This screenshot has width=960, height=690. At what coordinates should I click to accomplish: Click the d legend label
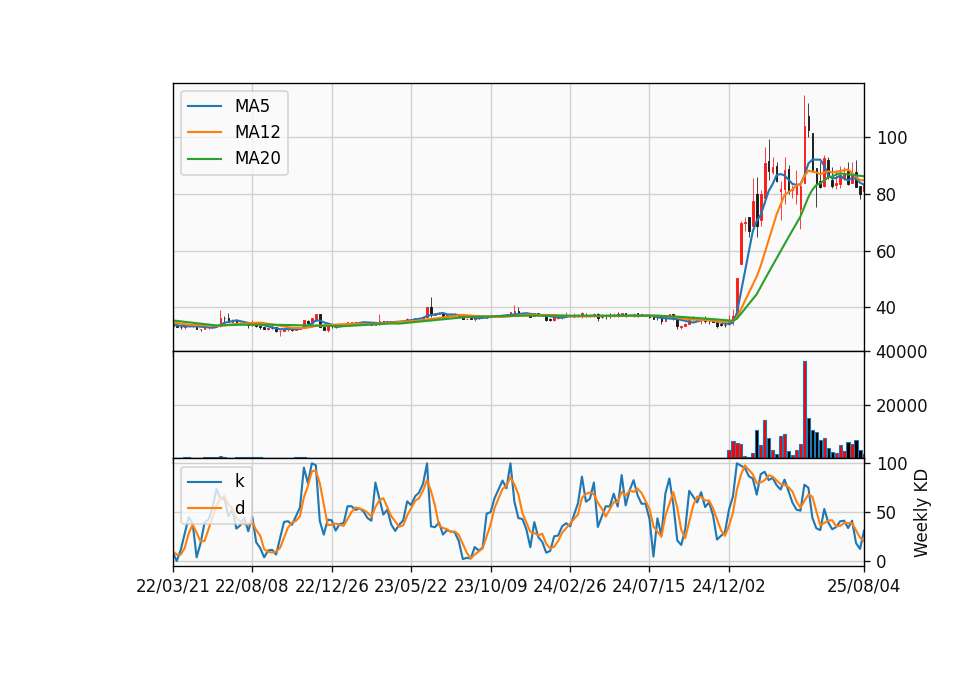tap(239, 508)
